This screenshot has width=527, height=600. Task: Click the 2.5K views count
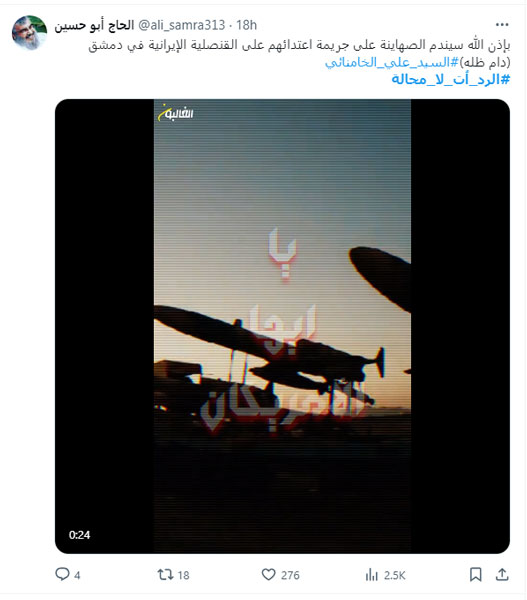click(x=394, y=575)
